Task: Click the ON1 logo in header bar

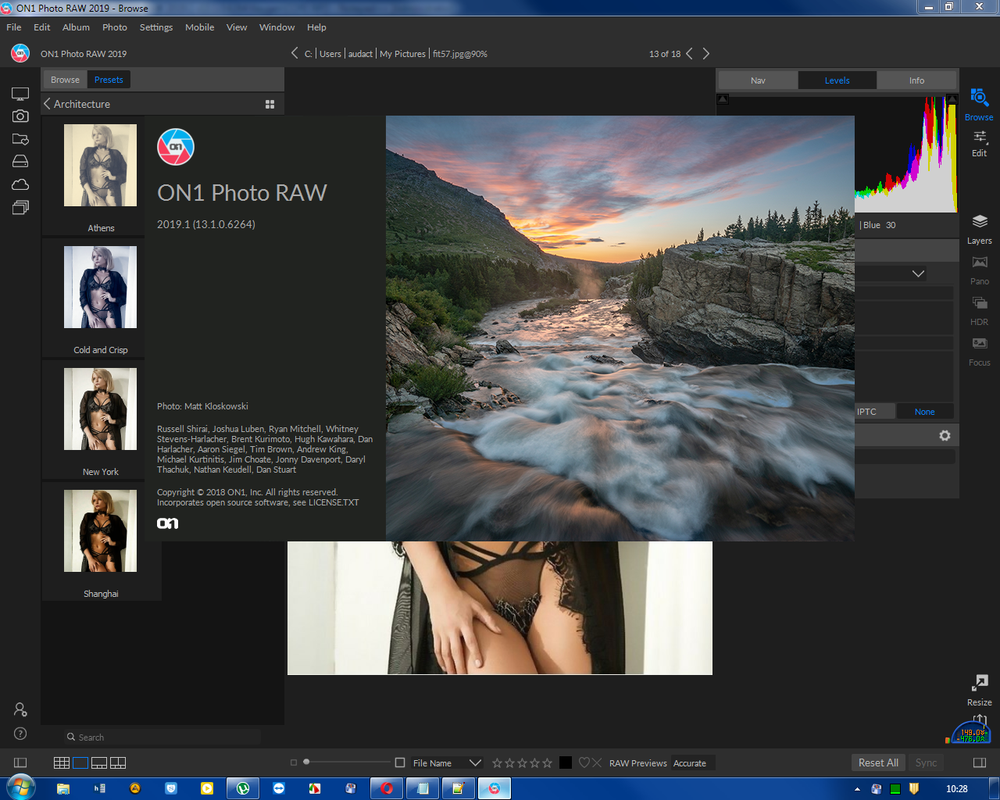Action: [20, 53]
